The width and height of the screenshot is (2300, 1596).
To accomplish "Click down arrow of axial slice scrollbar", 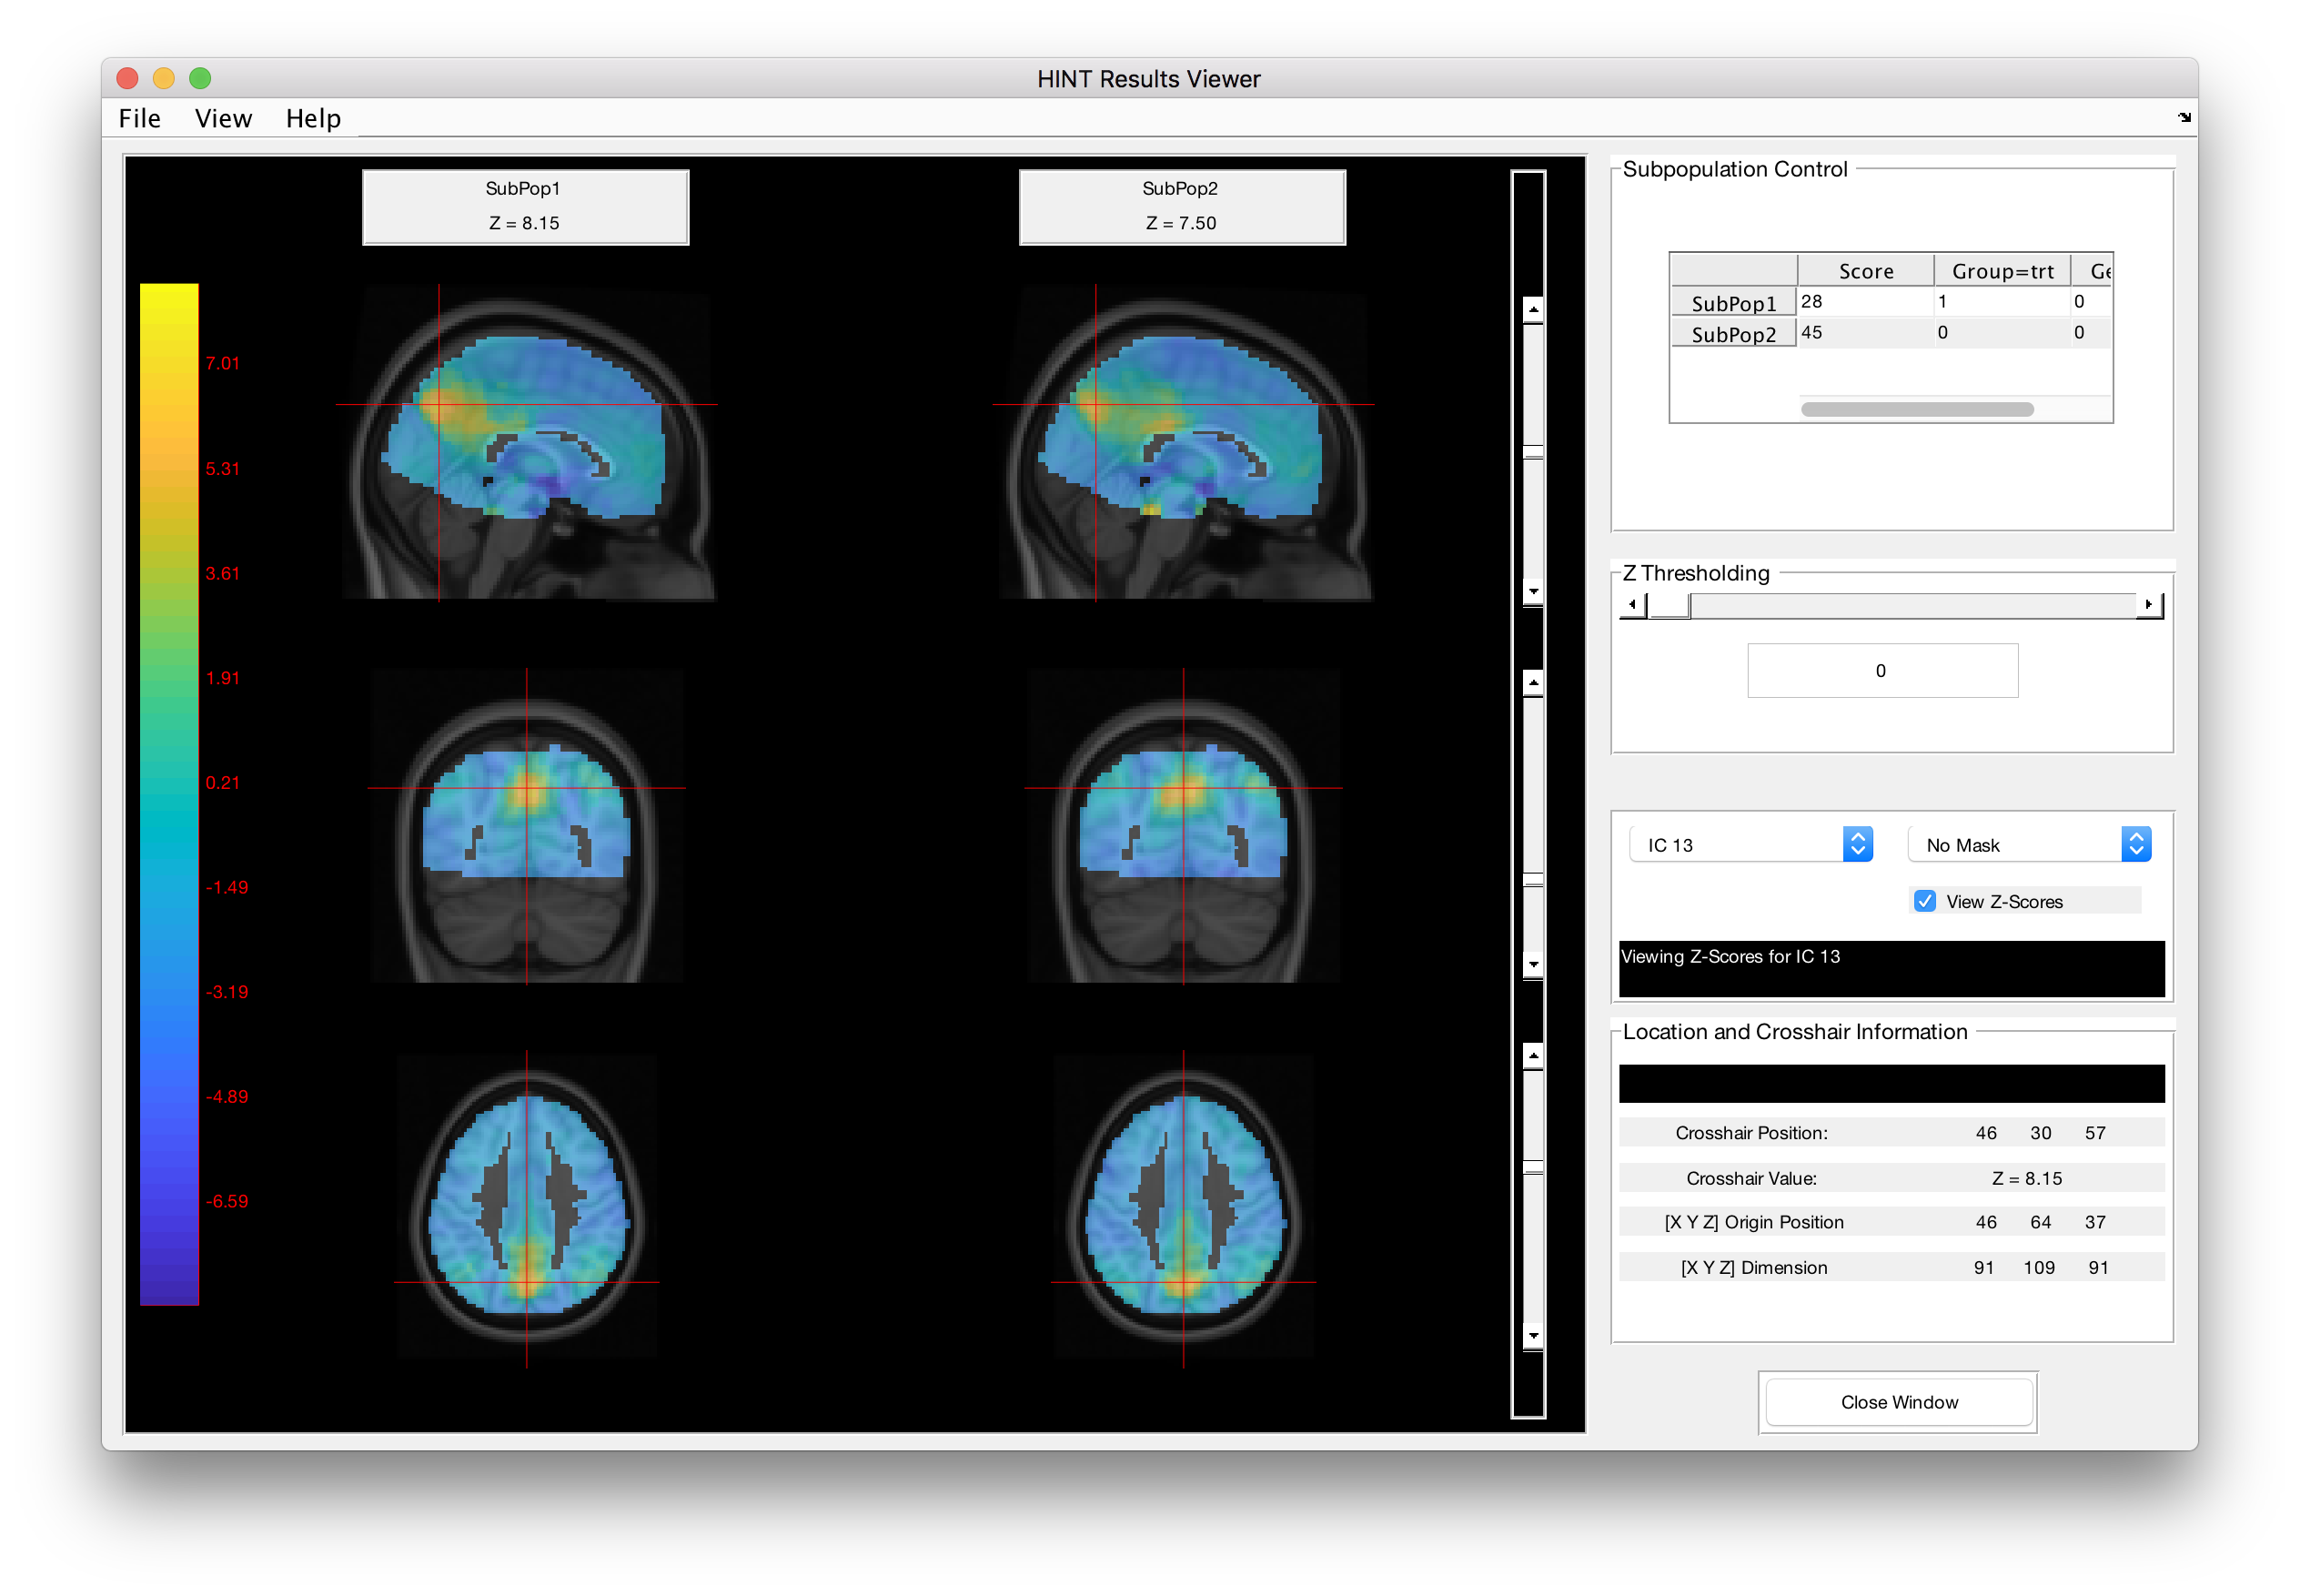I will coord(1532,1336).
